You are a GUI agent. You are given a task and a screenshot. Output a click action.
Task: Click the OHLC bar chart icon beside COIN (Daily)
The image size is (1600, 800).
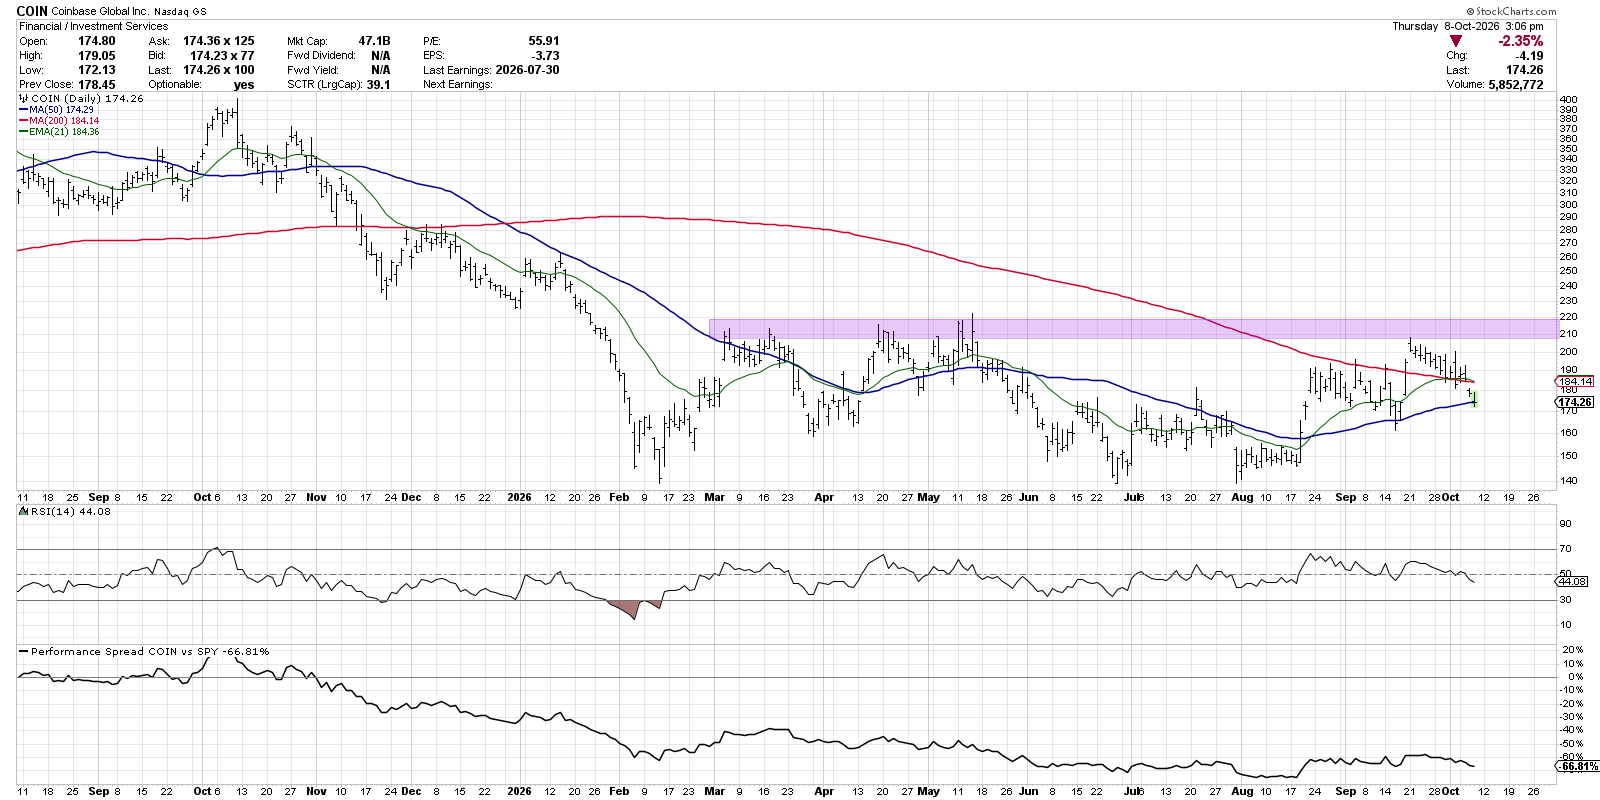click(23, 99)
